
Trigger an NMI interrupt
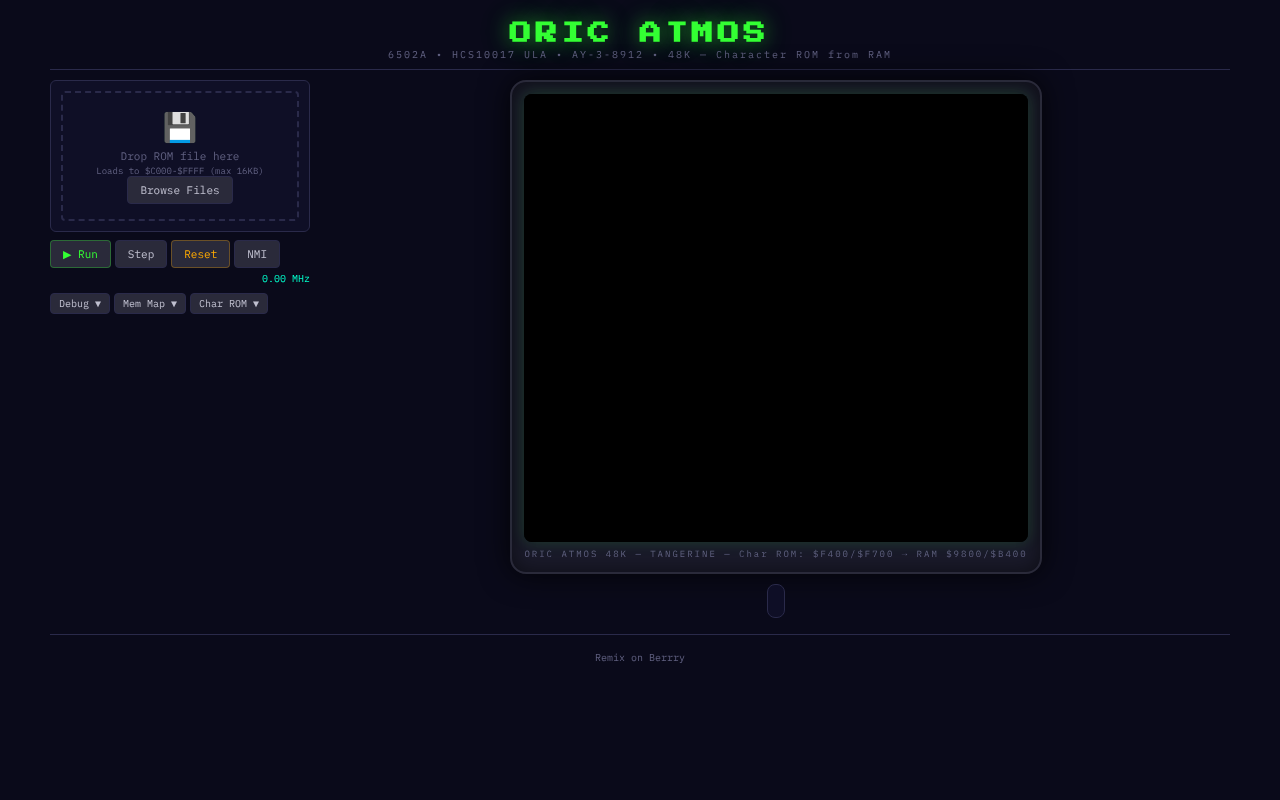(x=257, y=254)
